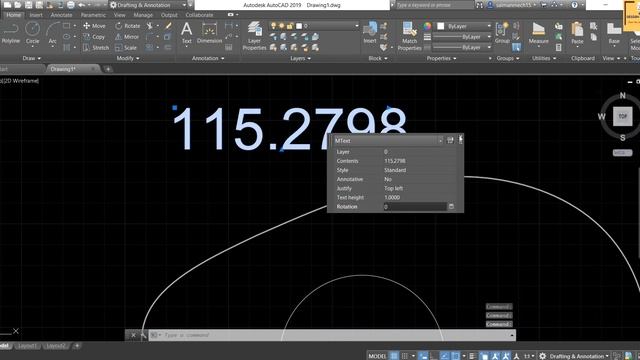Select the Circle draw tool
This screenshot has height=360, width=640.
[33, 33]
